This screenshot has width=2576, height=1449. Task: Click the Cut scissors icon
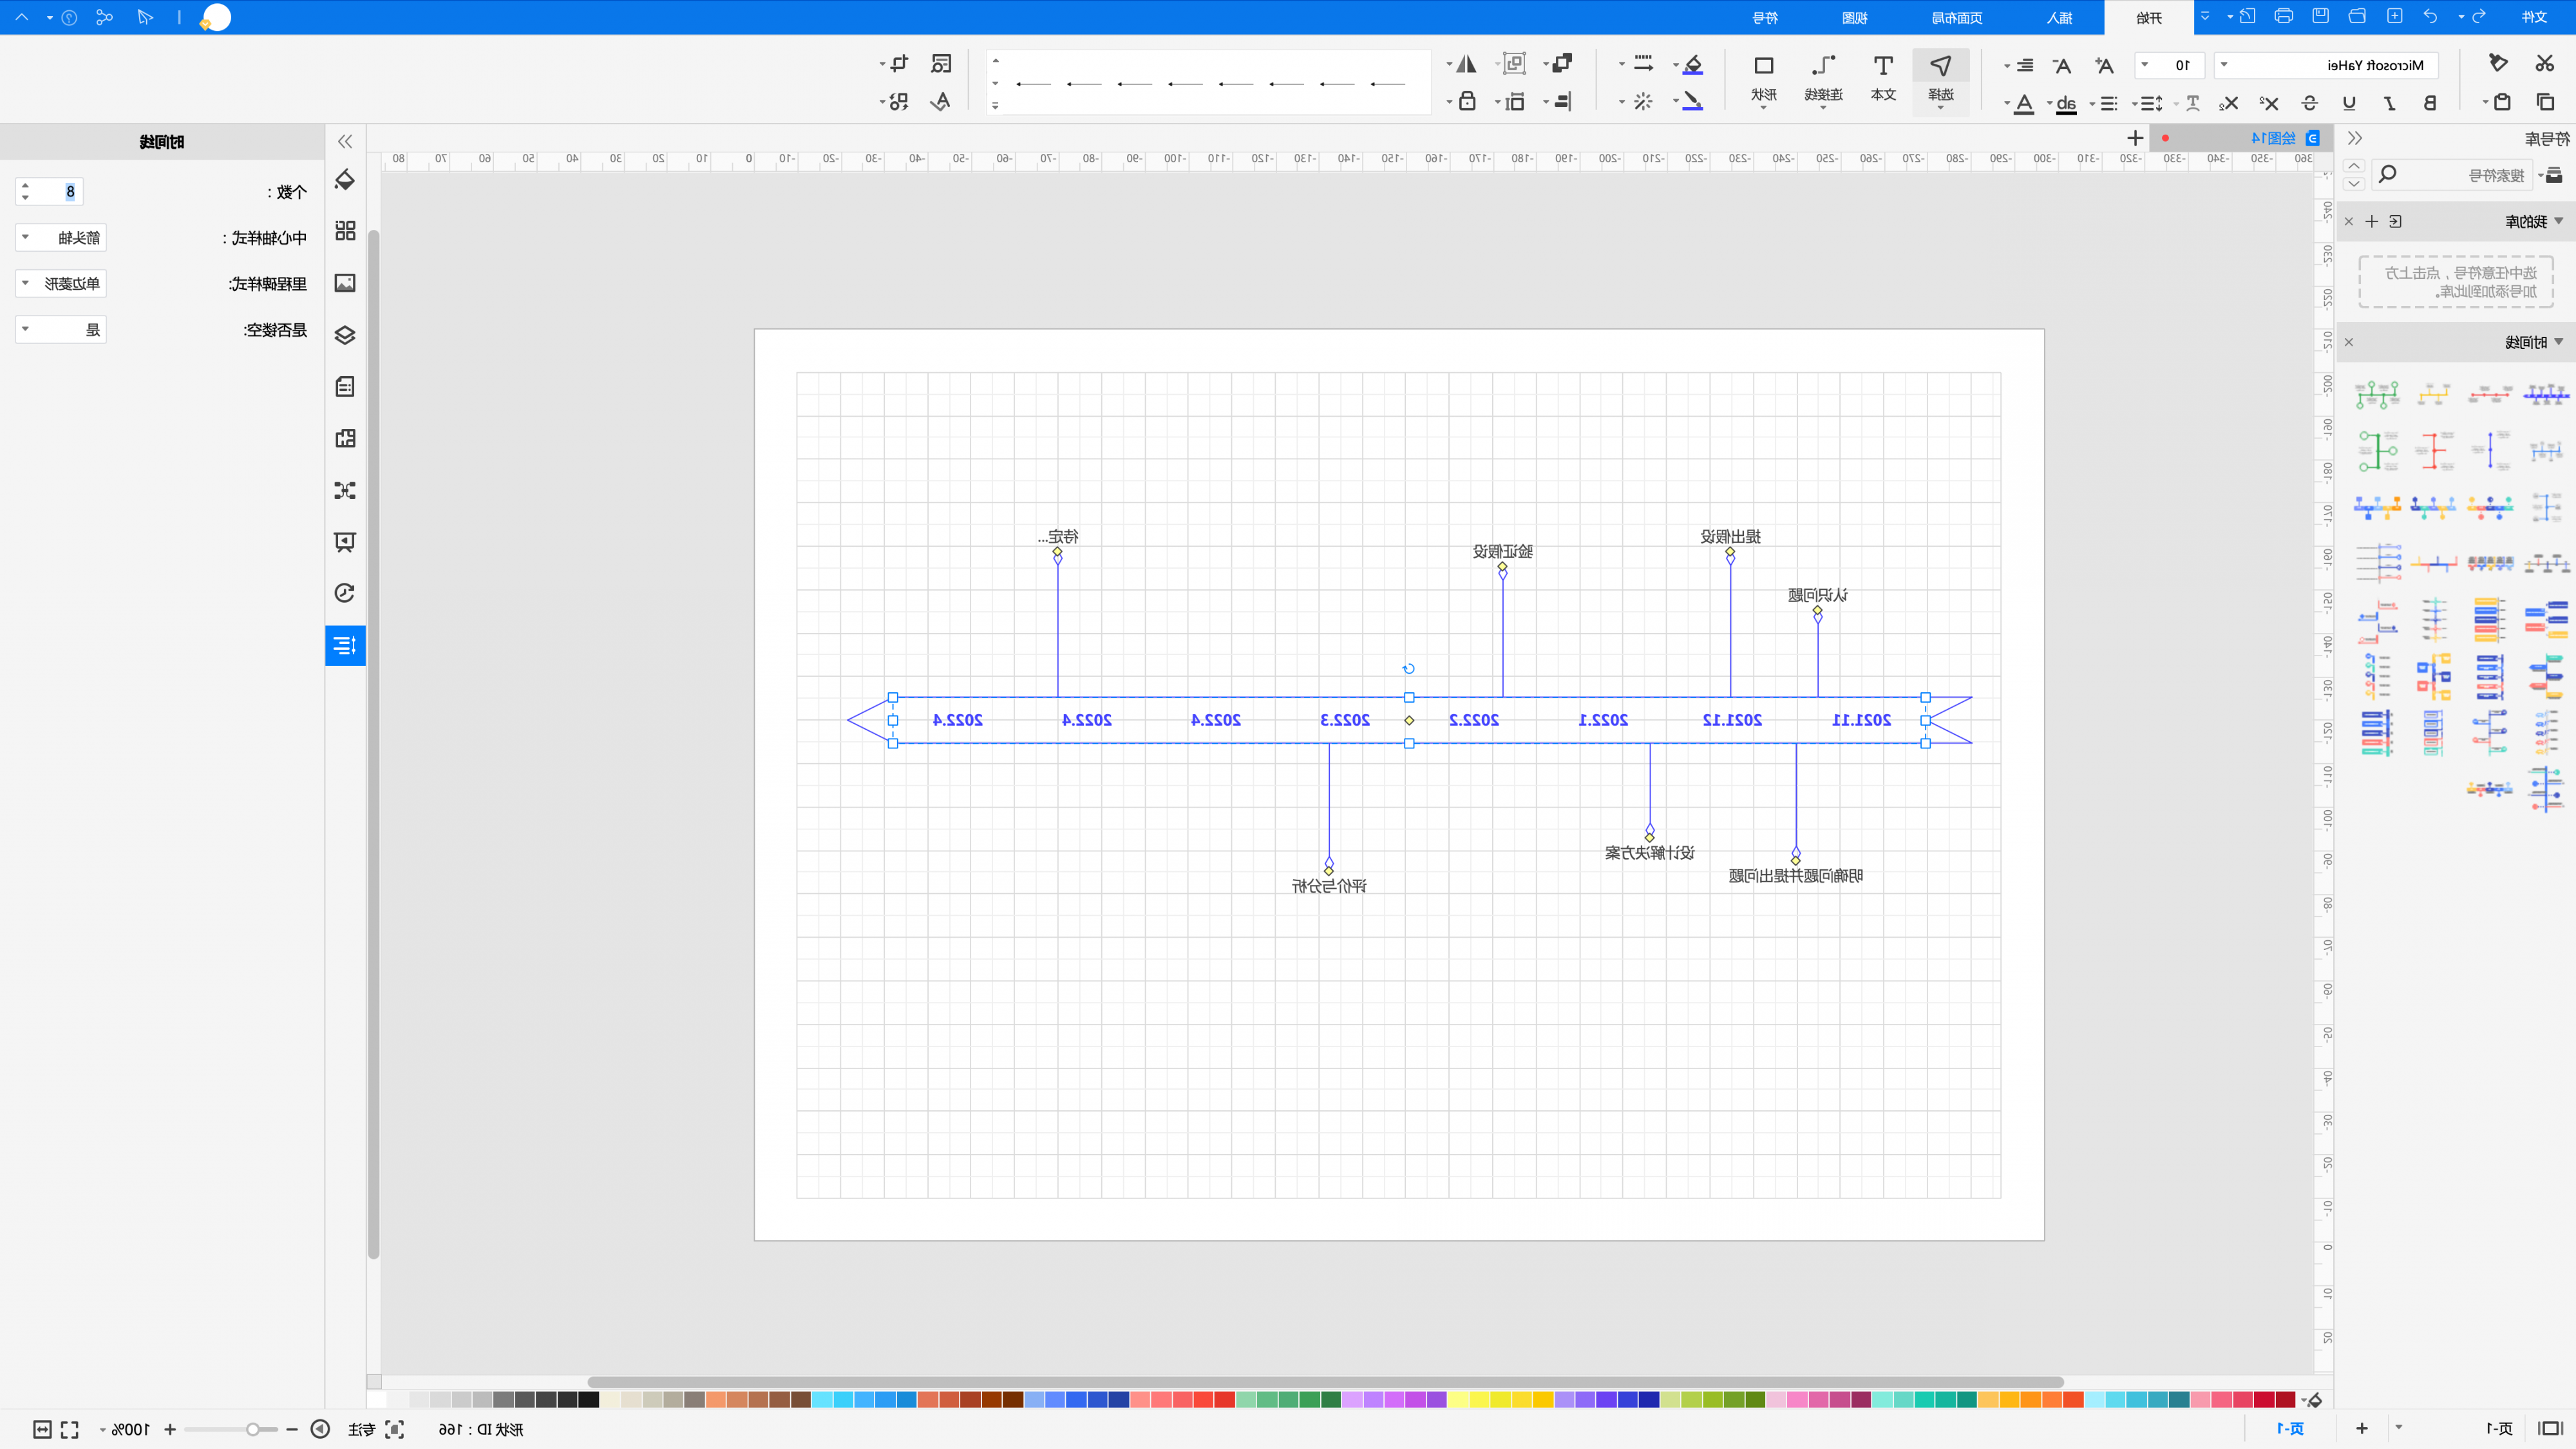[x=2545, y=64]
